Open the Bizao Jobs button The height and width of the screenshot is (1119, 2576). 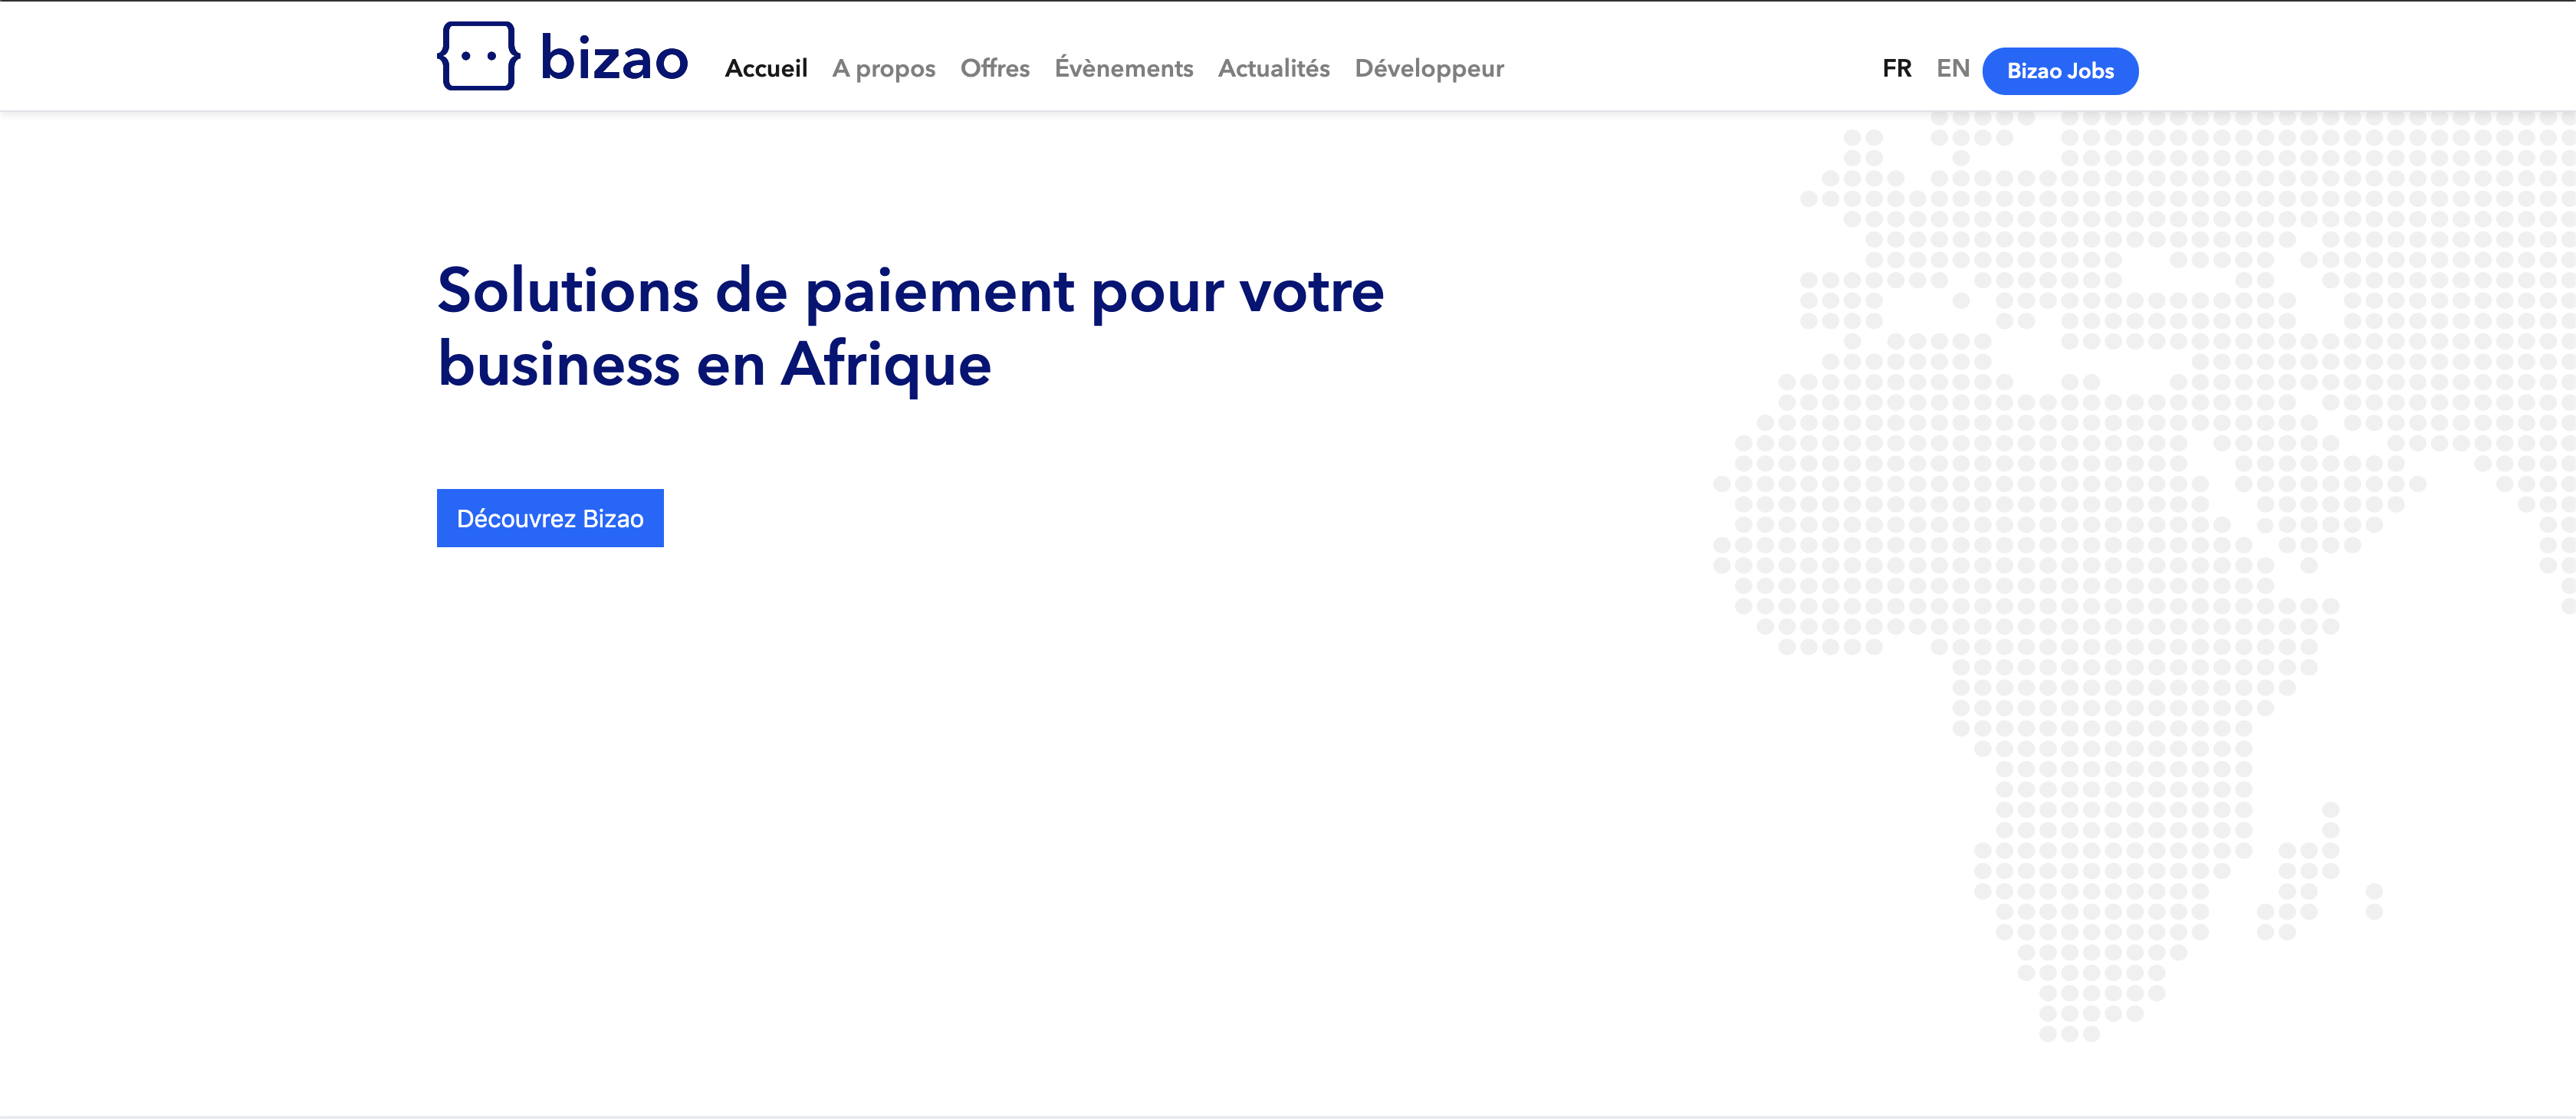click(x=2060, y=71)
